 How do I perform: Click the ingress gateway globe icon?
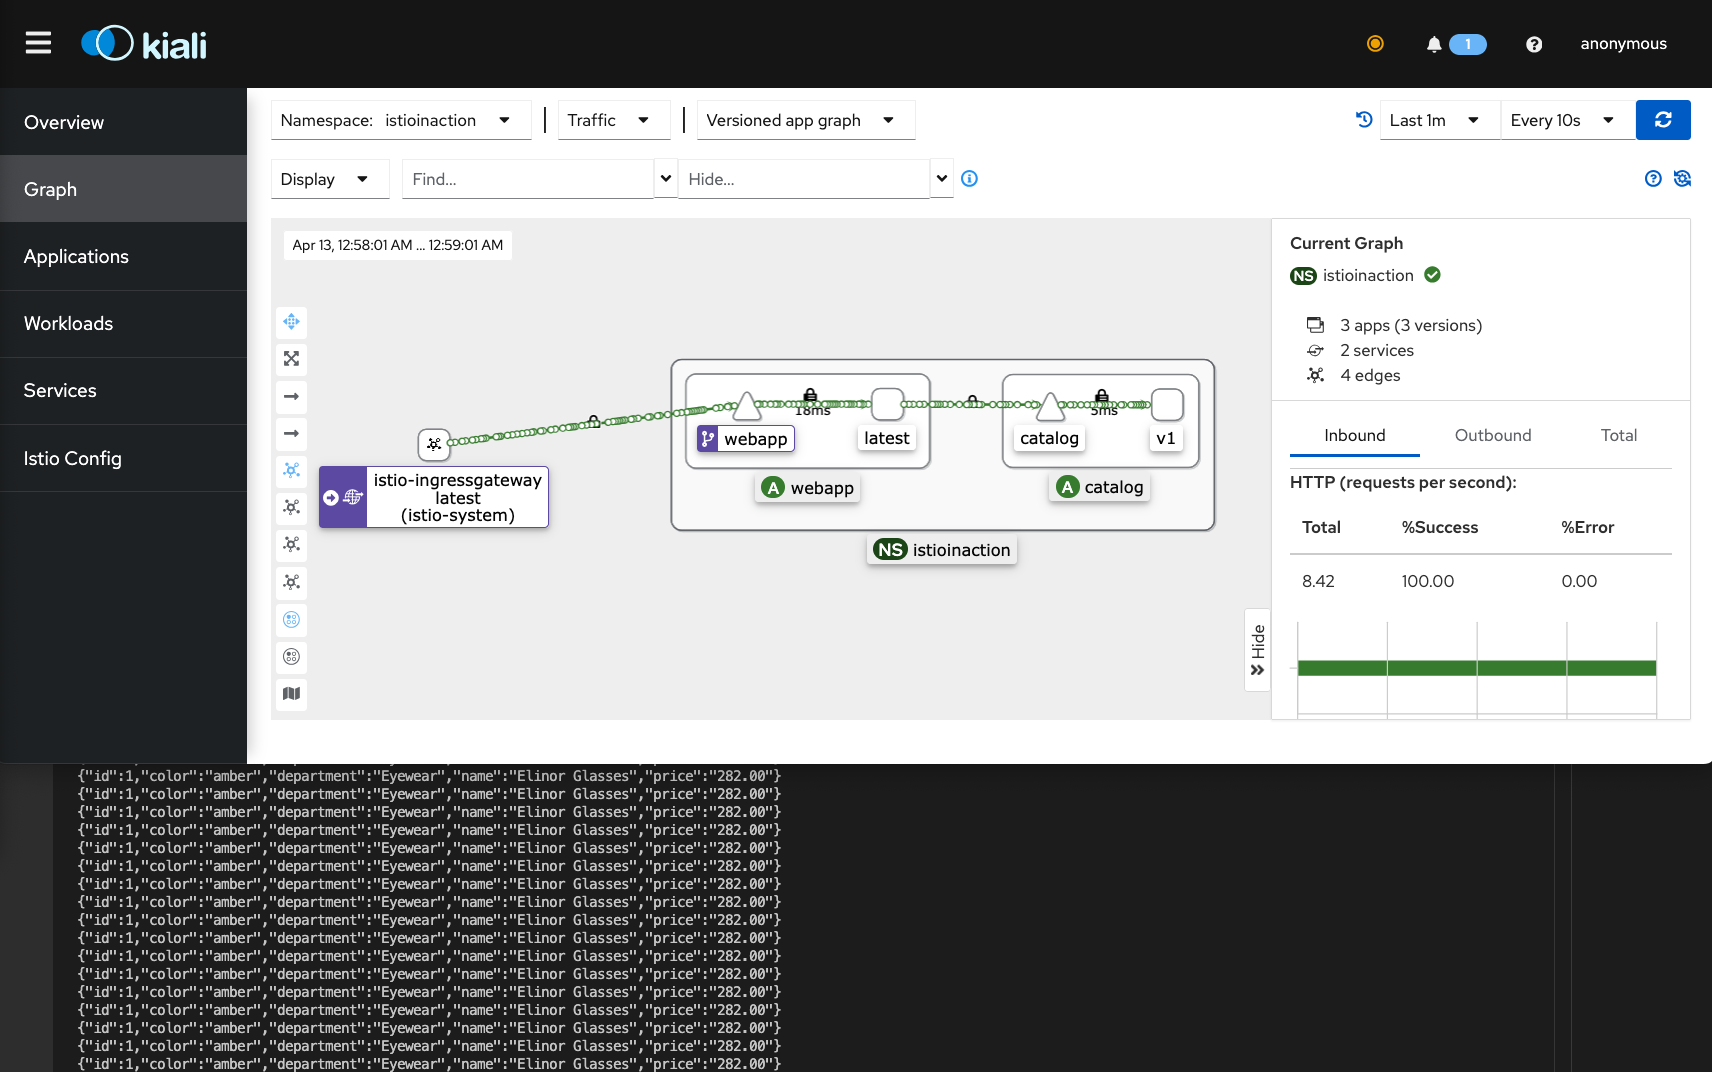(353, 497)
